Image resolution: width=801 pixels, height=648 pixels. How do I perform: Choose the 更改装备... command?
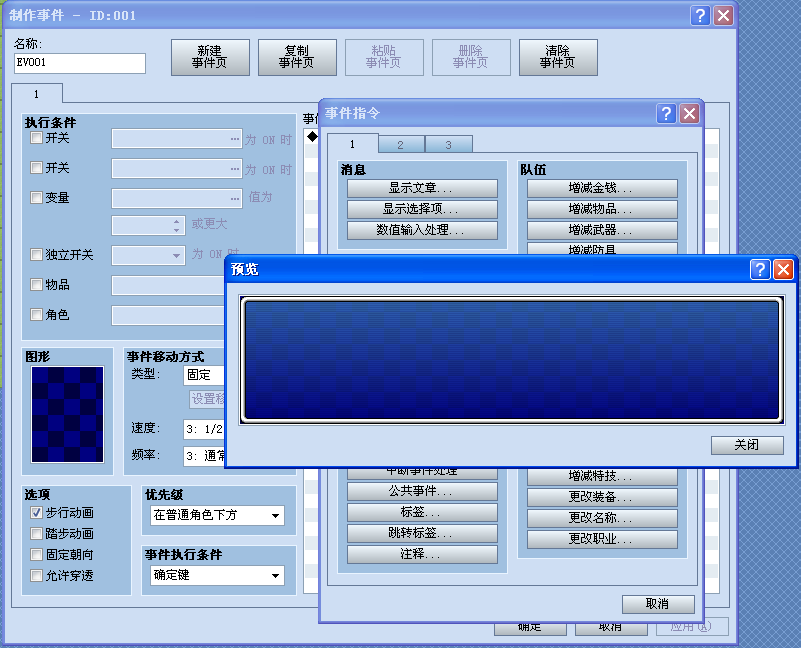point(602,497)
